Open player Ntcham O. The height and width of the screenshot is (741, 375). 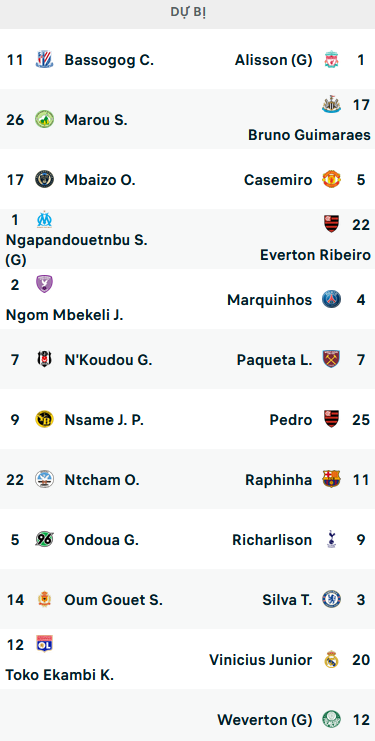coord(102,480)
